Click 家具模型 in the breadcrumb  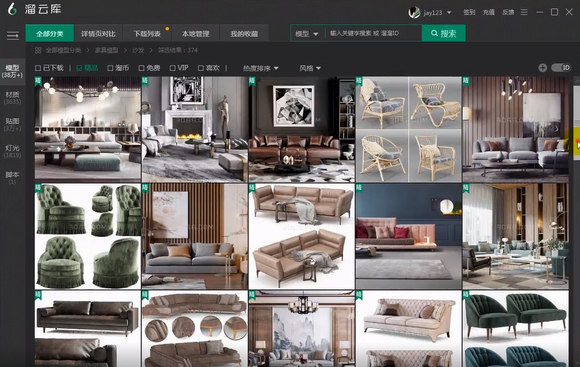tap(107, 50)
